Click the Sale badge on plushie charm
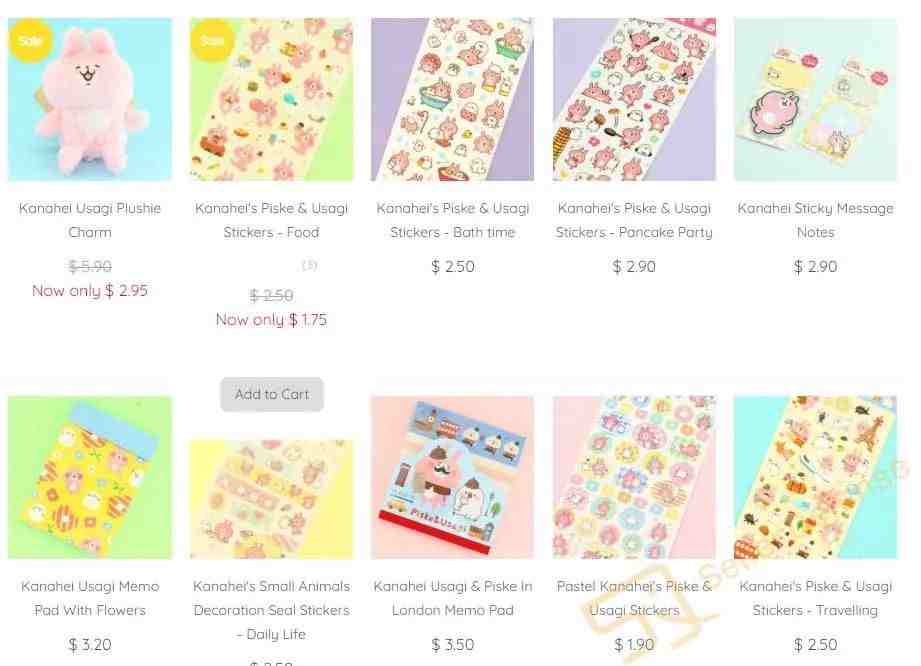This screenshot has width=921, height=666. (31, 40)
